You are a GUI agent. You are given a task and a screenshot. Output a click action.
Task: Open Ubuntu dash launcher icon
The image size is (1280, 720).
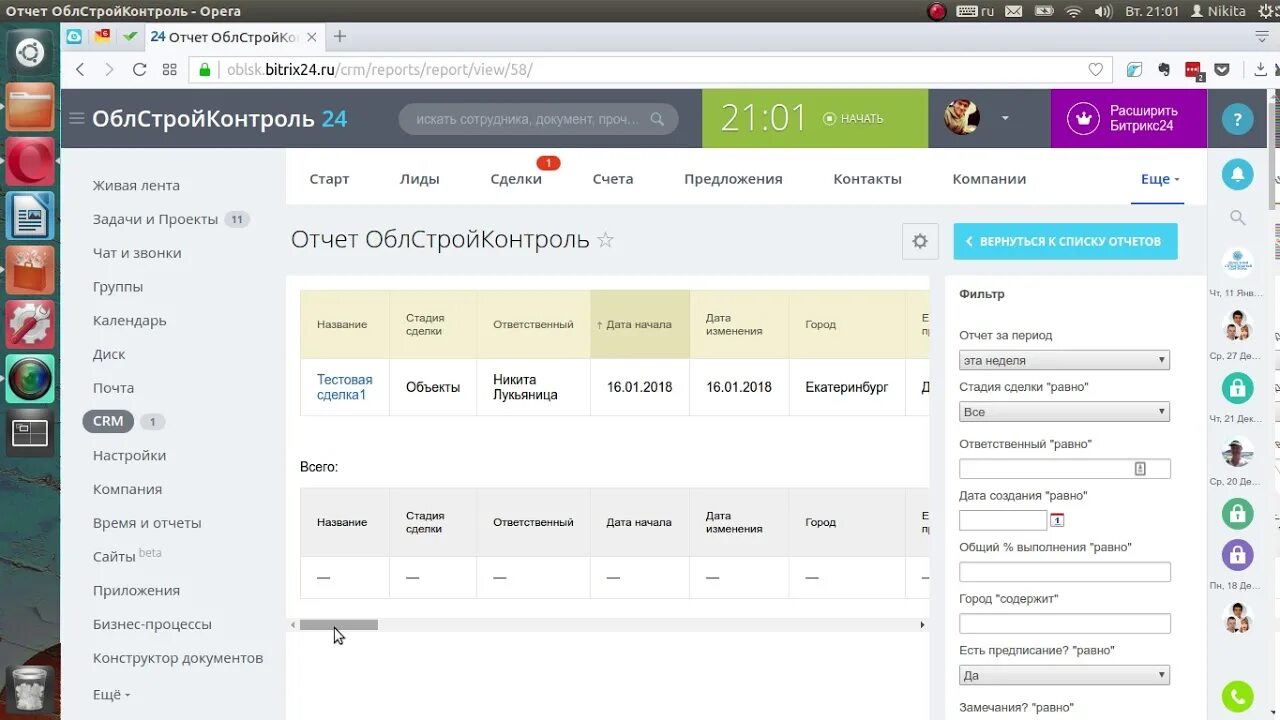30,52
